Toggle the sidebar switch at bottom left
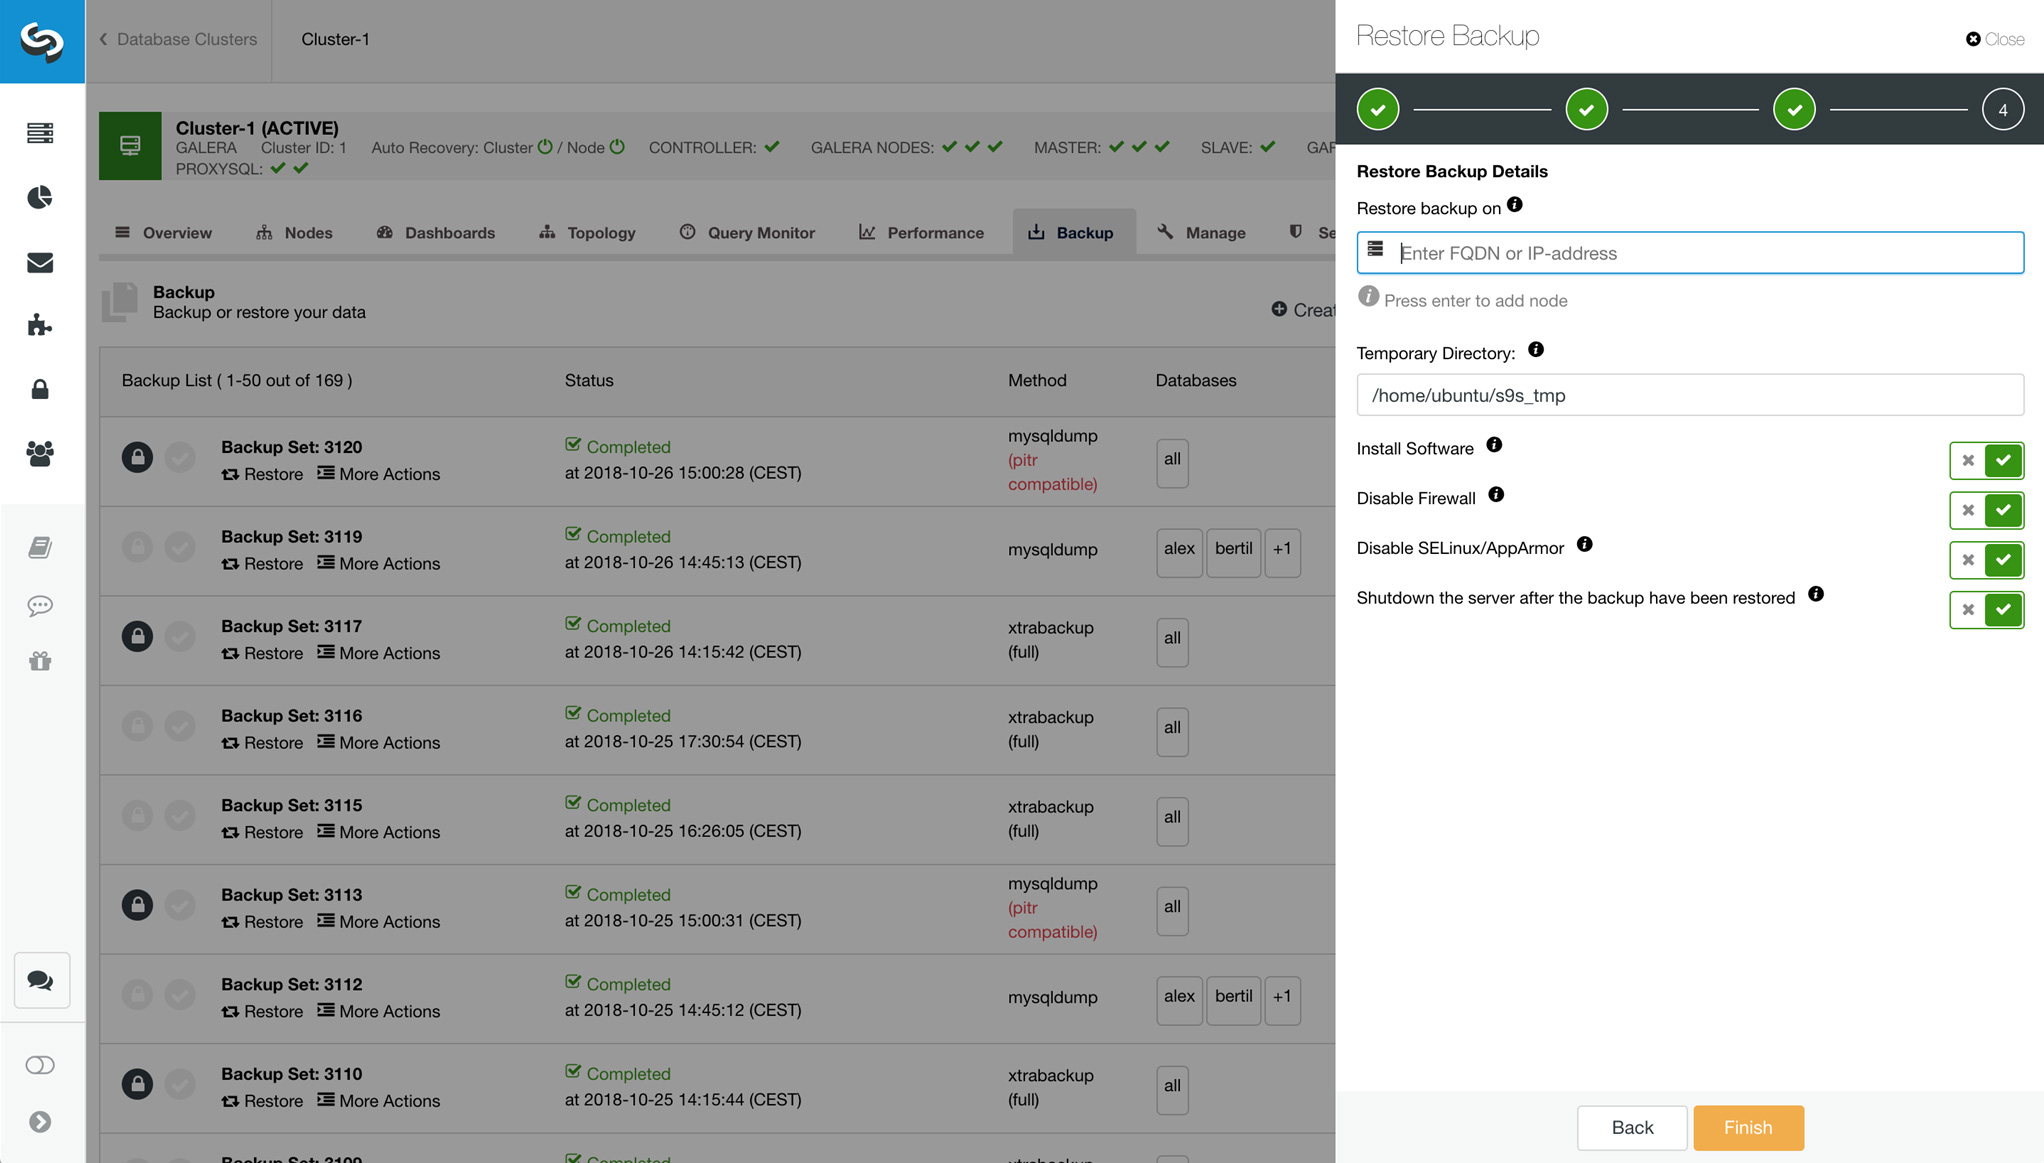Image resolution: width=2044 pixels, height=1163 pixels. (40, 1065)
